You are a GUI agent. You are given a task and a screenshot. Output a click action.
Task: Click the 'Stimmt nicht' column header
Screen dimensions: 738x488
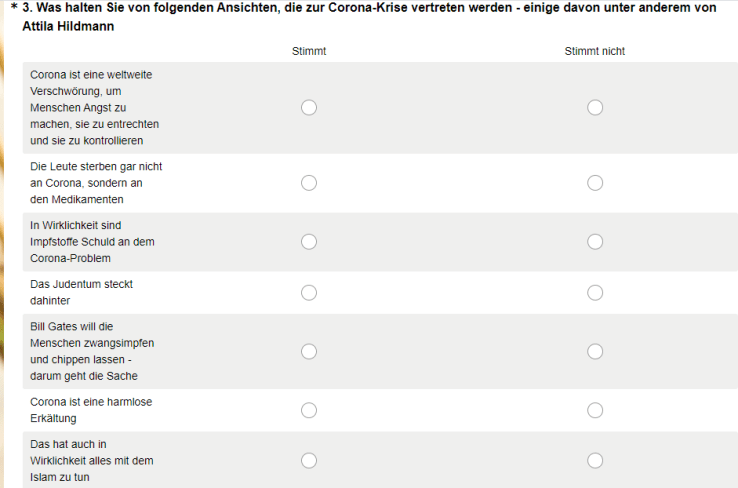pos(595,51)
